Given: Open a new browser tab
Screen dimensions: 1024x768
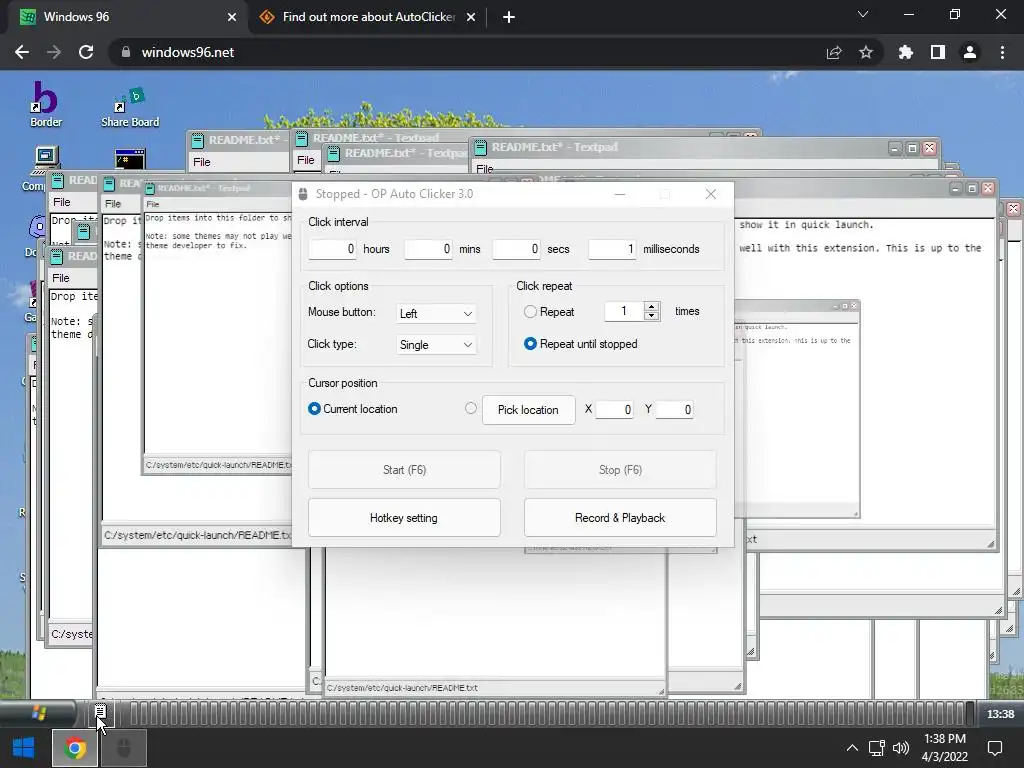Looking at the screenshot, I should click(509, 17).
